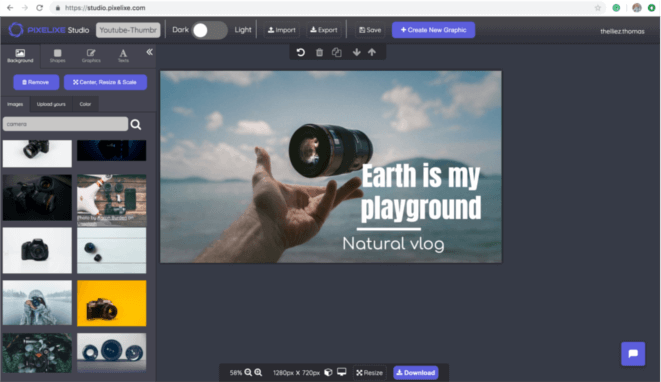
Task: Select the 'Natural vlog' subtitle text
Action: tap(393, 244)
